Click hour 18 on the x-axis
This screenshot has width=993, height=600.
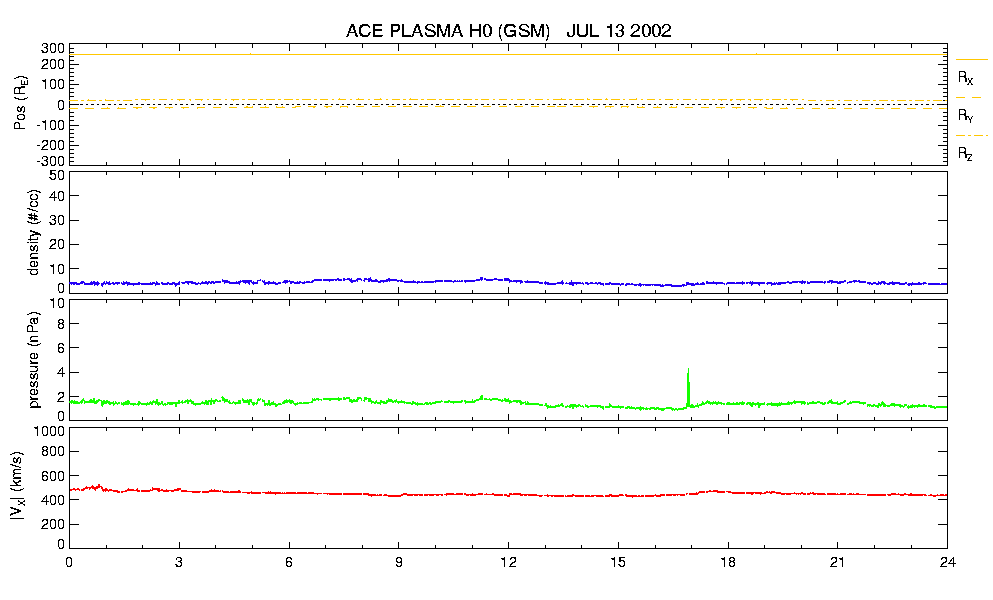pyautogui.click(x=728, y=563)
